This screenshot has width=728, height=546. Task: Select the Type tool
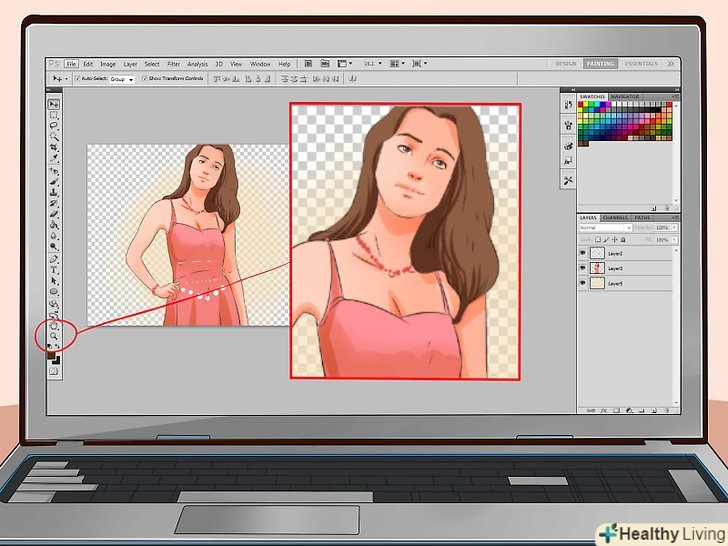coord(54,270)
